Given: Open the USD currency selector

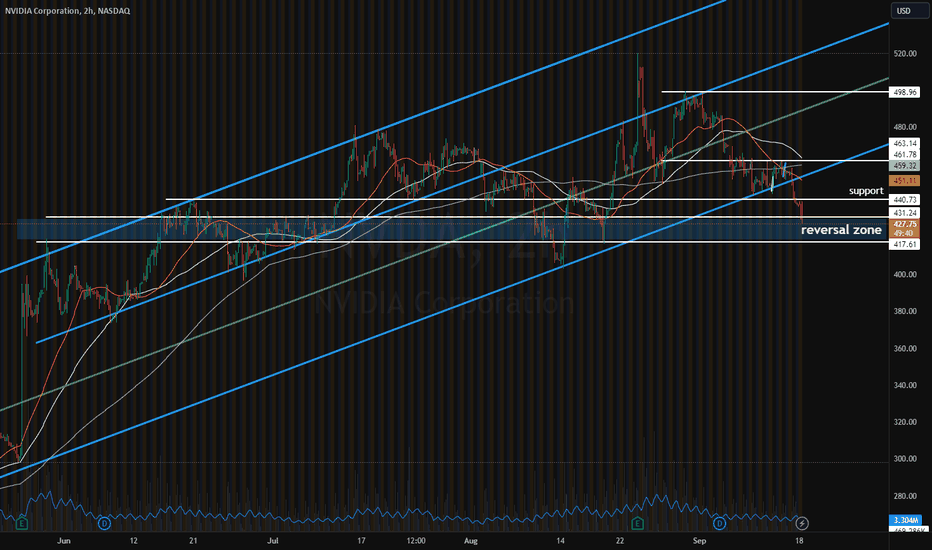Looking at the screenshot, I should pyautogui.click(x=909, y=11).
